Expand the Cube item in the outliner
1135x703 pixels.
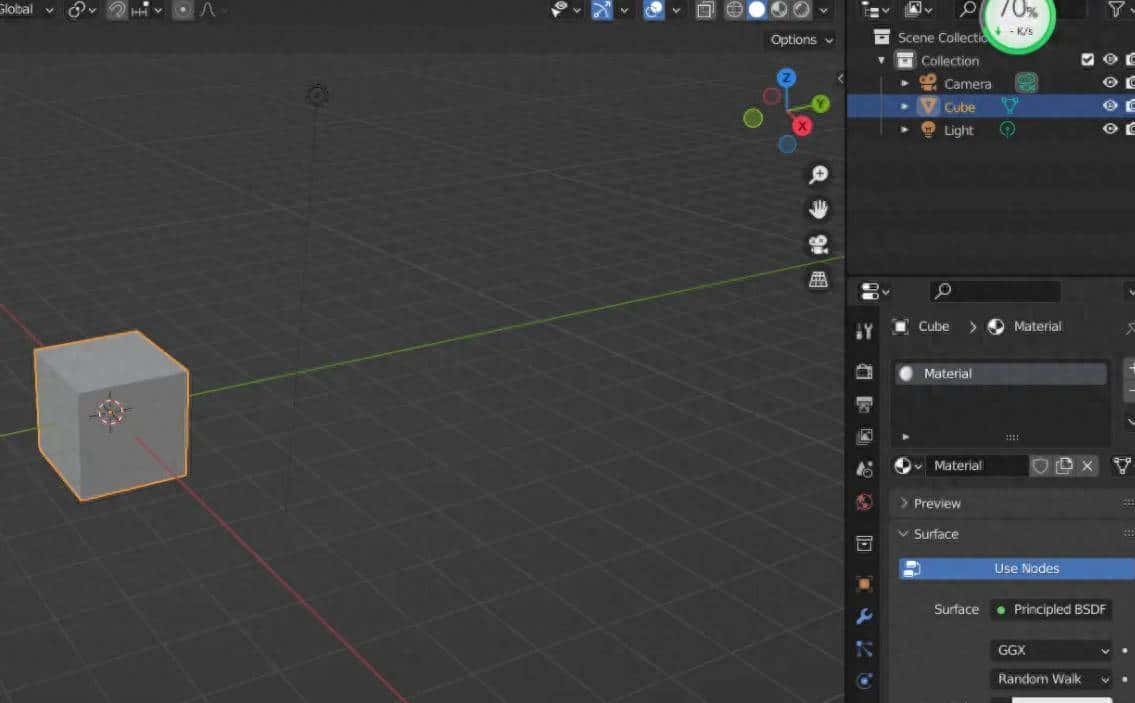pyautogui.click(x=905, y=106)
